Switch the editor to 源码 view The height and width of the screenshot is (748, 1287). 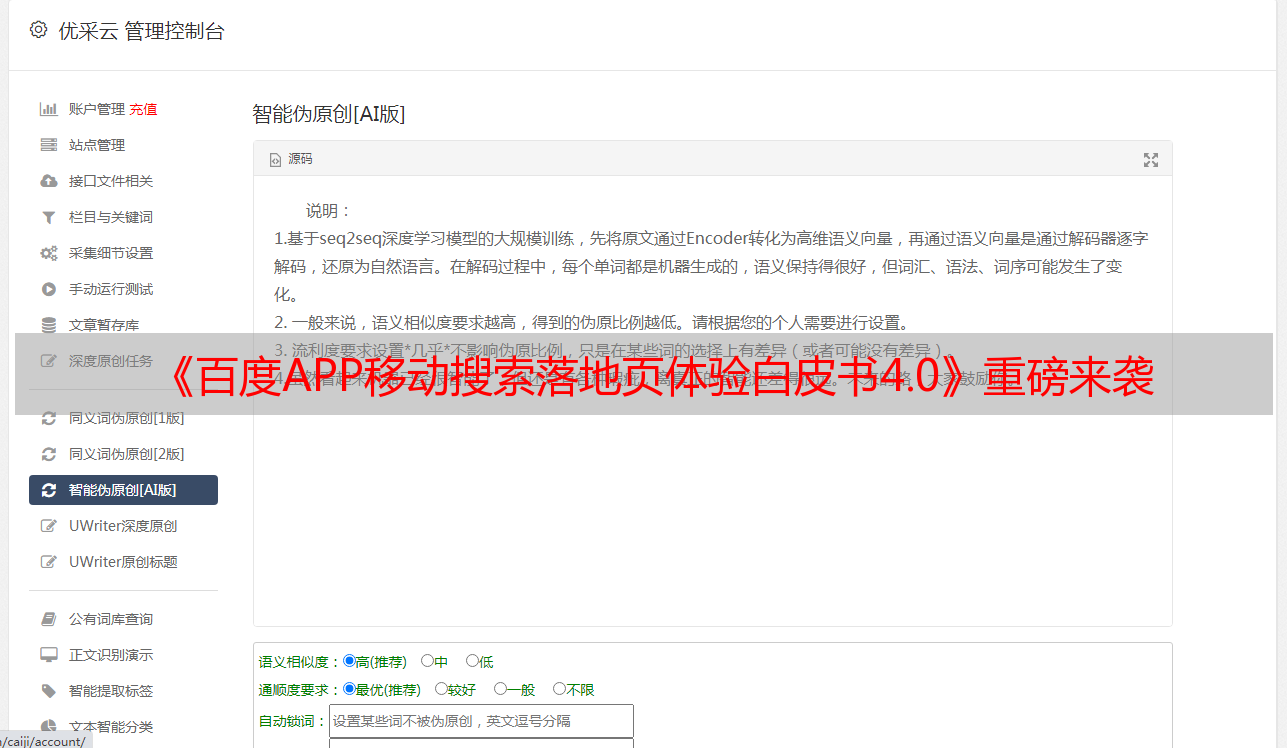coord(291,159)
